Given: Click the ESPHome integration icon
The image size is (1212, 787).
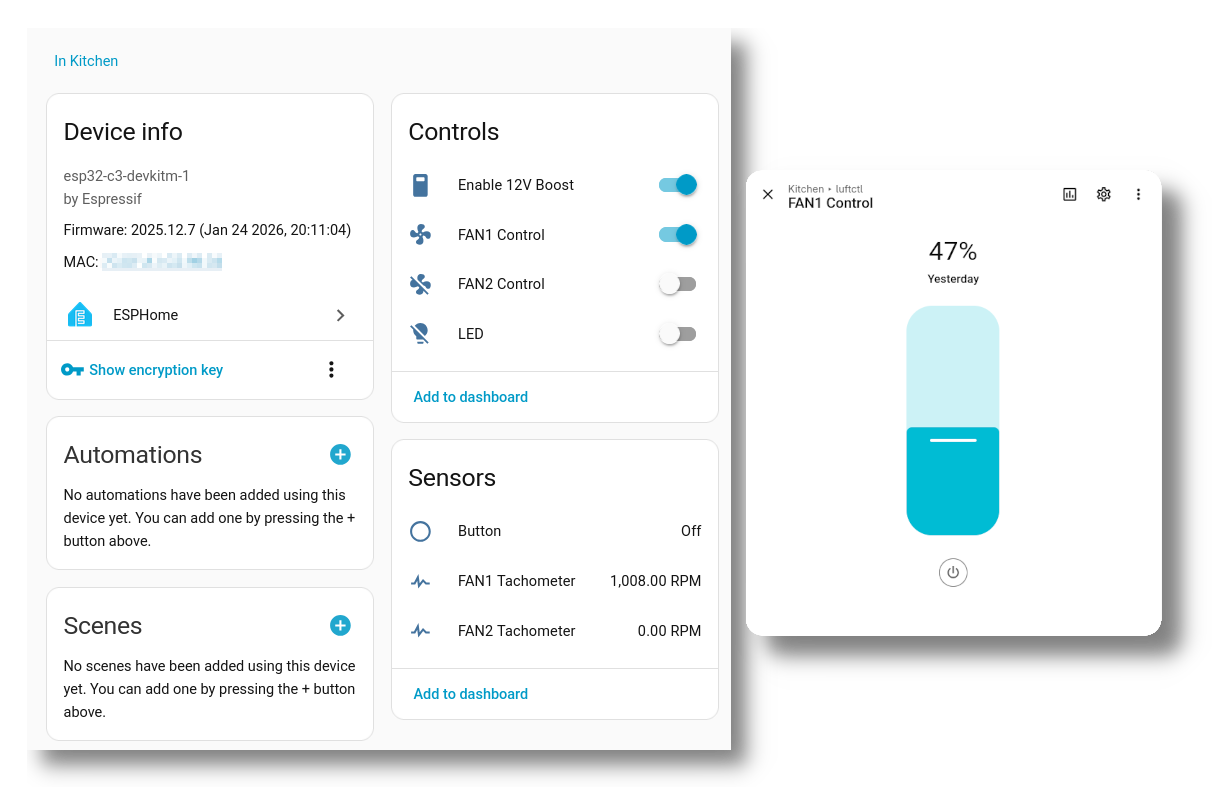Looking at the screenshot, I should (80, 315).
